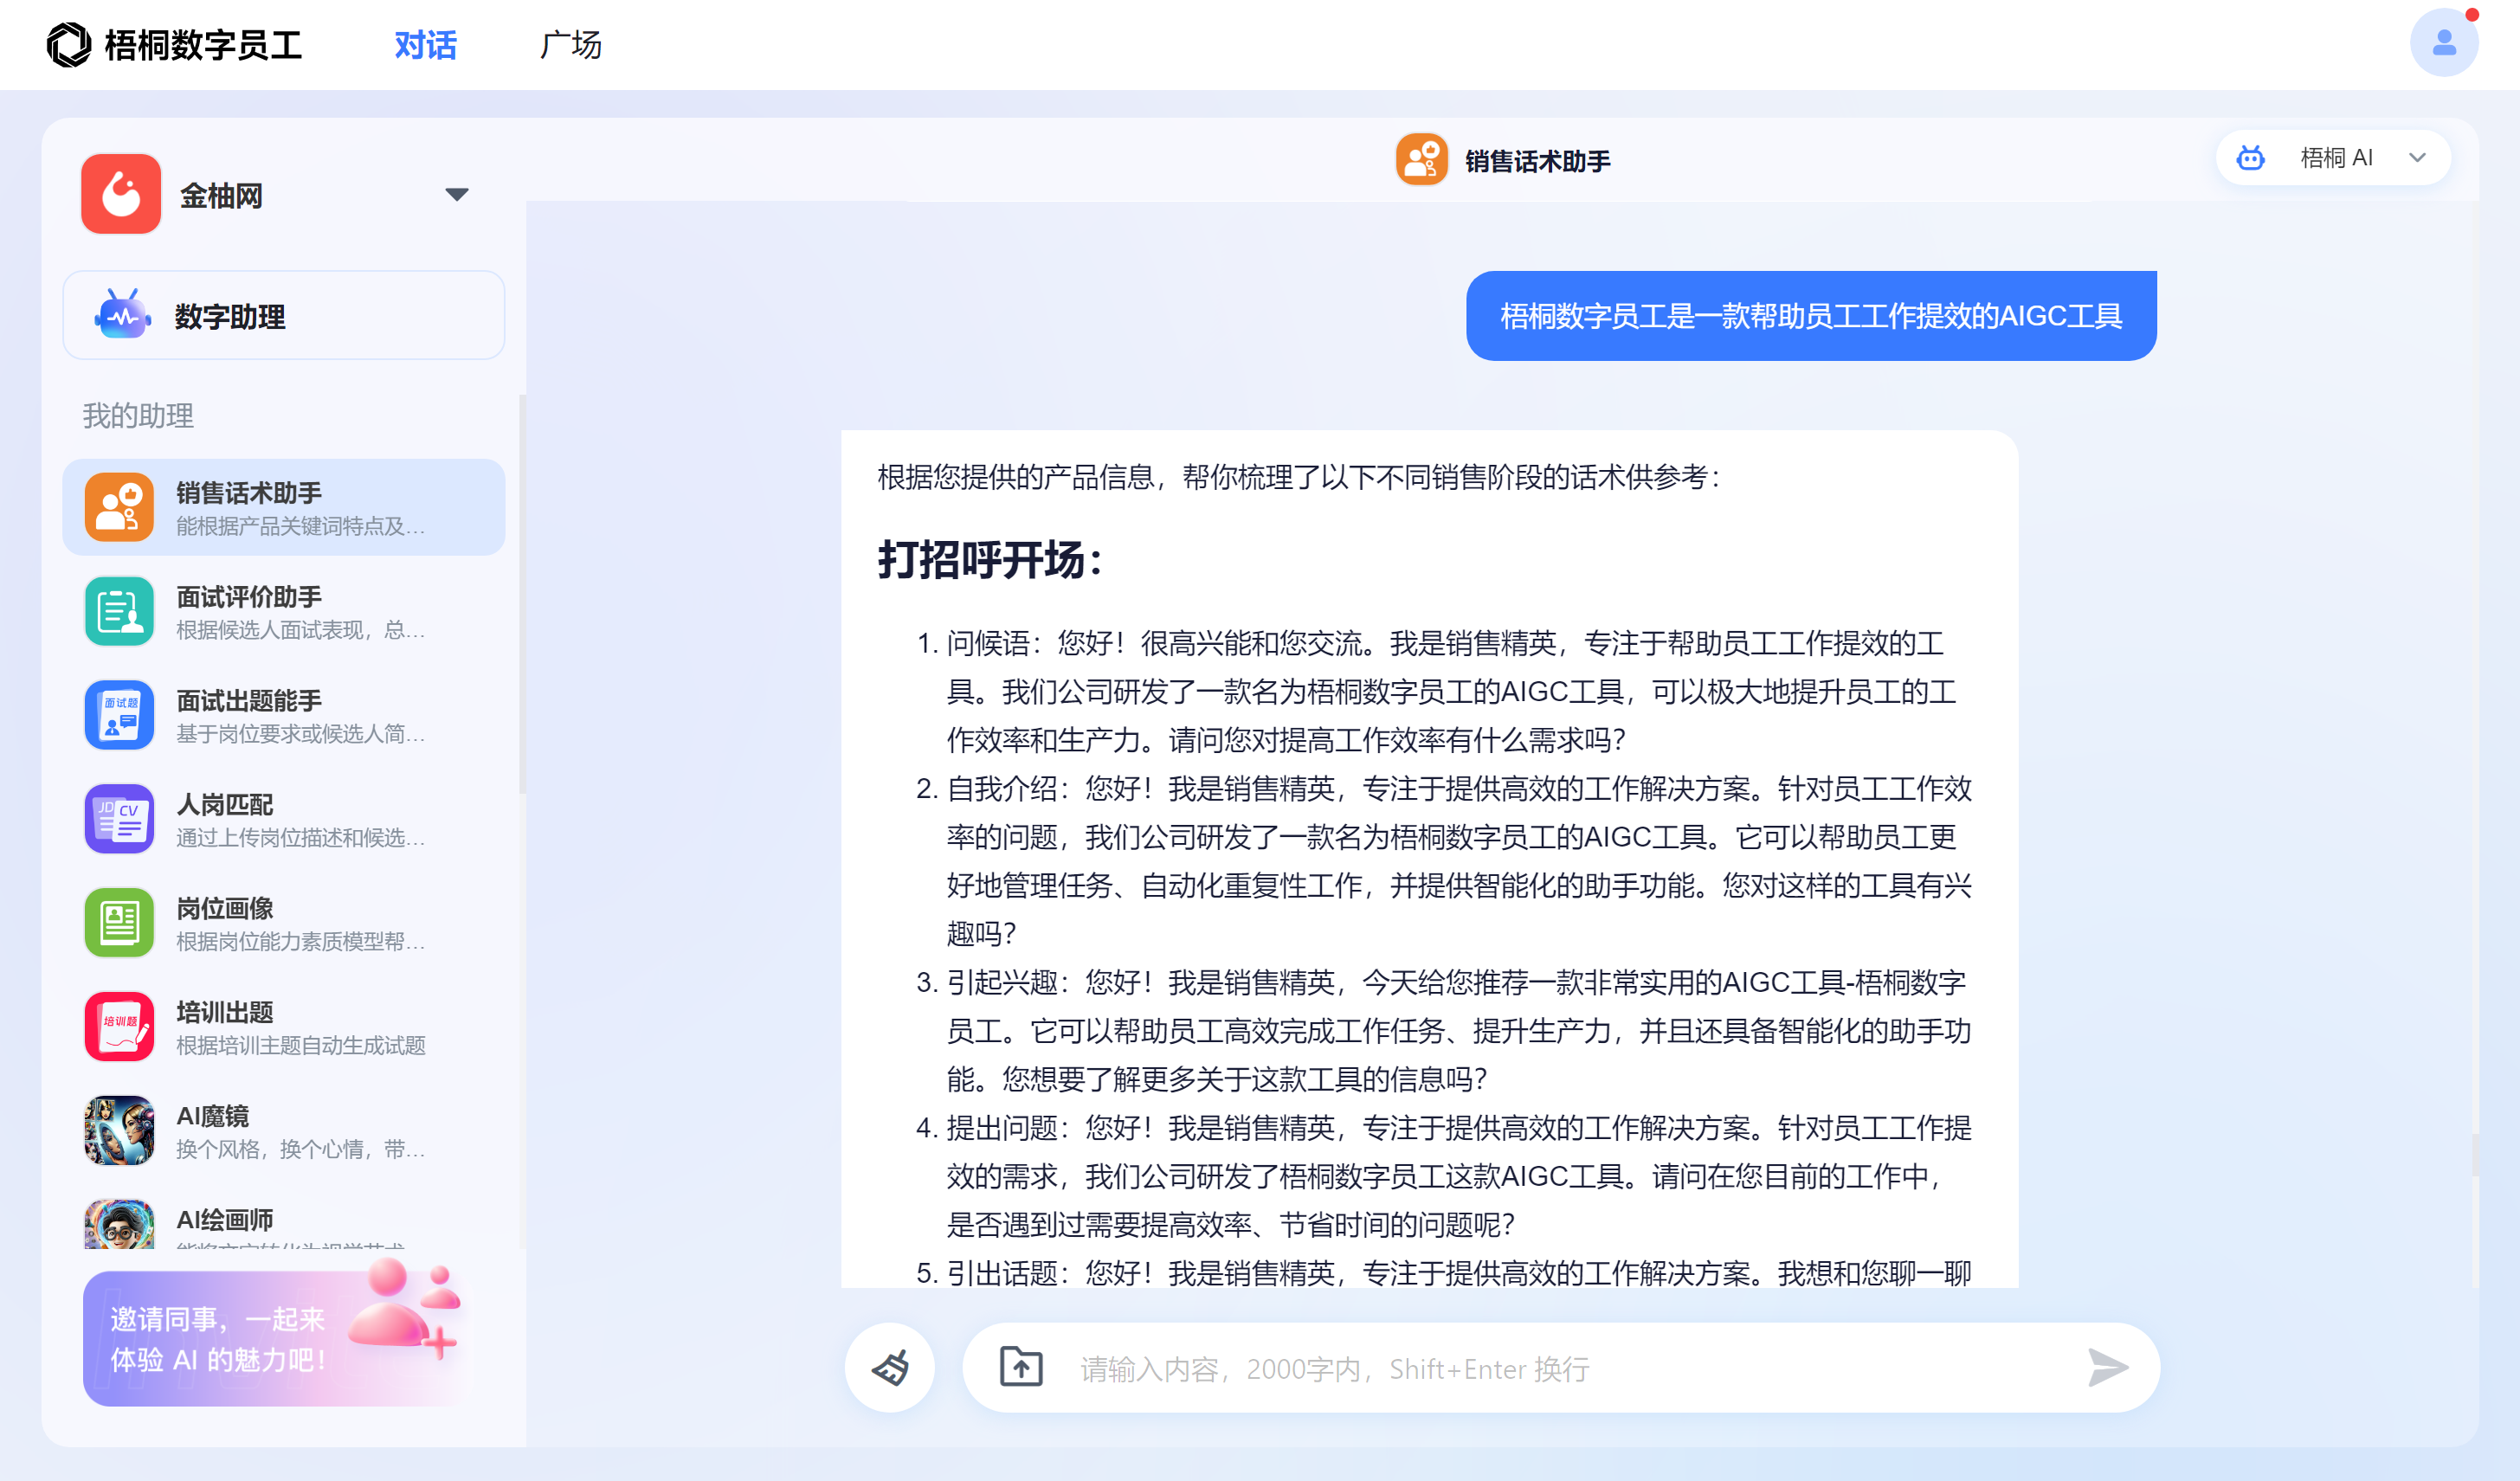This screenshot has height=1481, width=2520.
Task: Click the 邀请同事 invitation banner
Action: (x=274, y=1338)
